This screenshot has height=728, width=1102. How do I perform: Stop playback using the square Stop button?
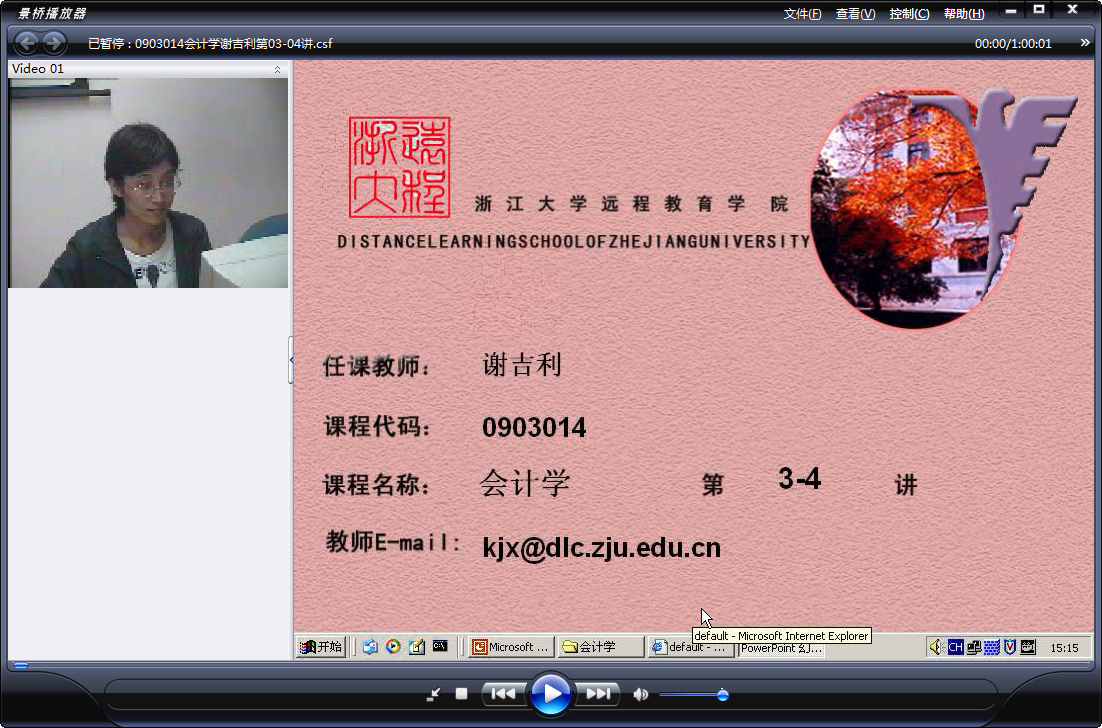(461, 694)
